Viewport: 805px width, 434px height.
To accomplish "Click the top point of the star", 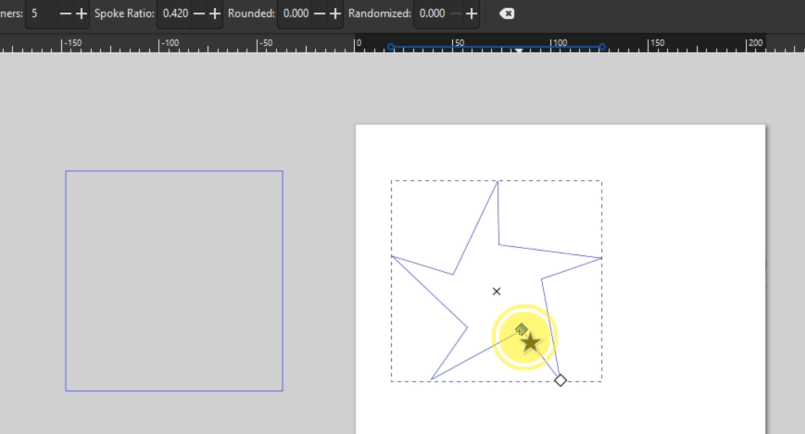I will 496,182.
